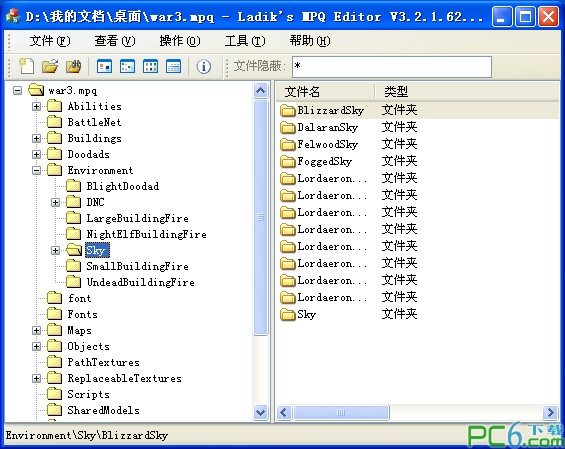This screenshot has width=565, height=449.
Task: Switch to small icons view
Action: pos(128,66)
